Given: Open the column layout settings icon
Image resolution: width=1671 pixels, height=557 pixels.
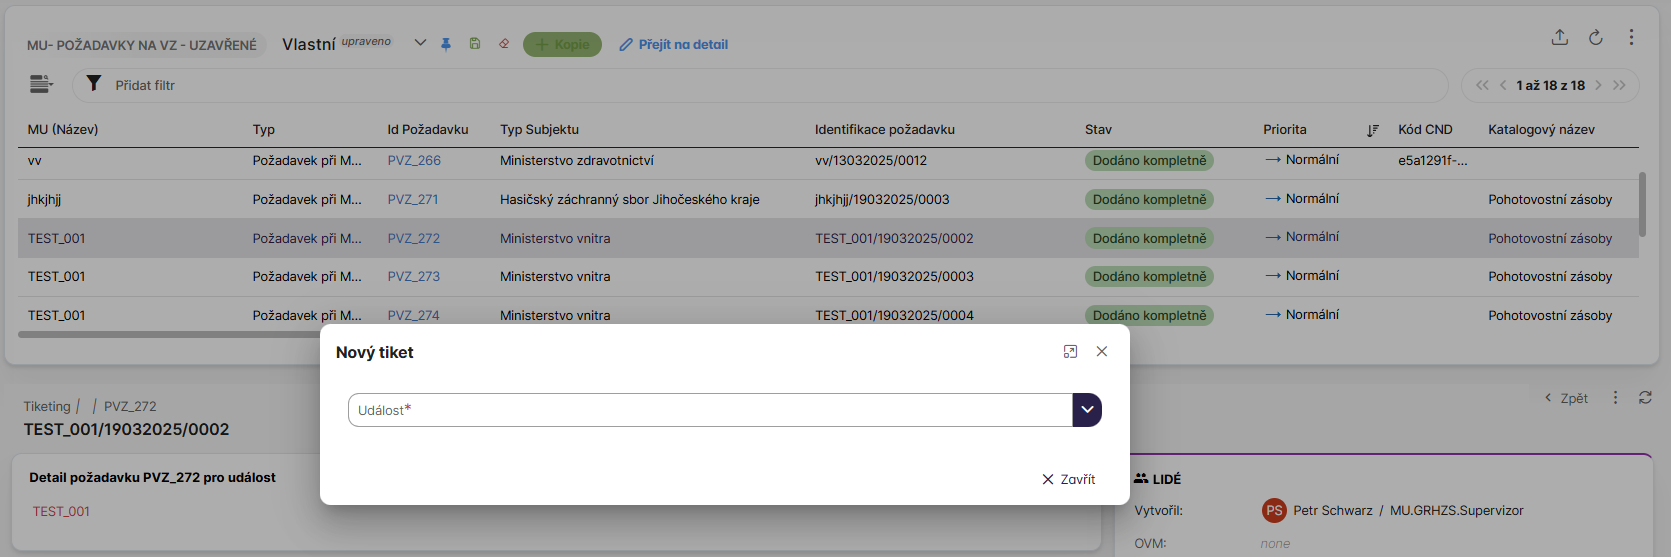Looking at the screenshot, I should pyautogui.click(x=40, y=84).
